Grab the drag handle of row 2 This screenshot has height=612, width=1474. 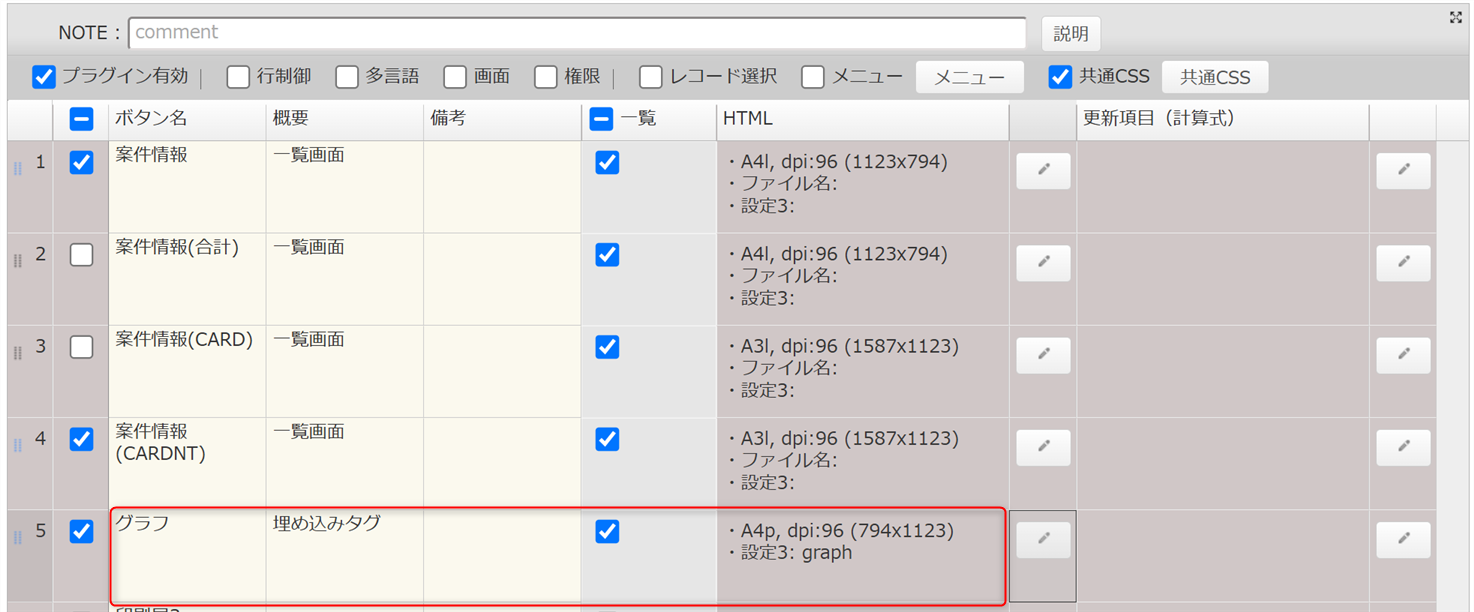coord(17,261)
